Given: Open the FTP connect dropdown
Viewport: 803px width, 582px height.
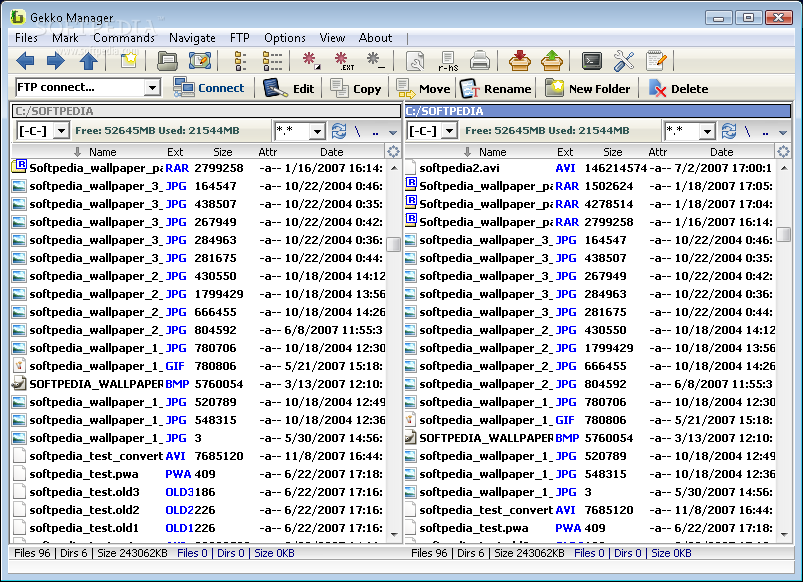Looking at the screenshot, I should point(152,88).
